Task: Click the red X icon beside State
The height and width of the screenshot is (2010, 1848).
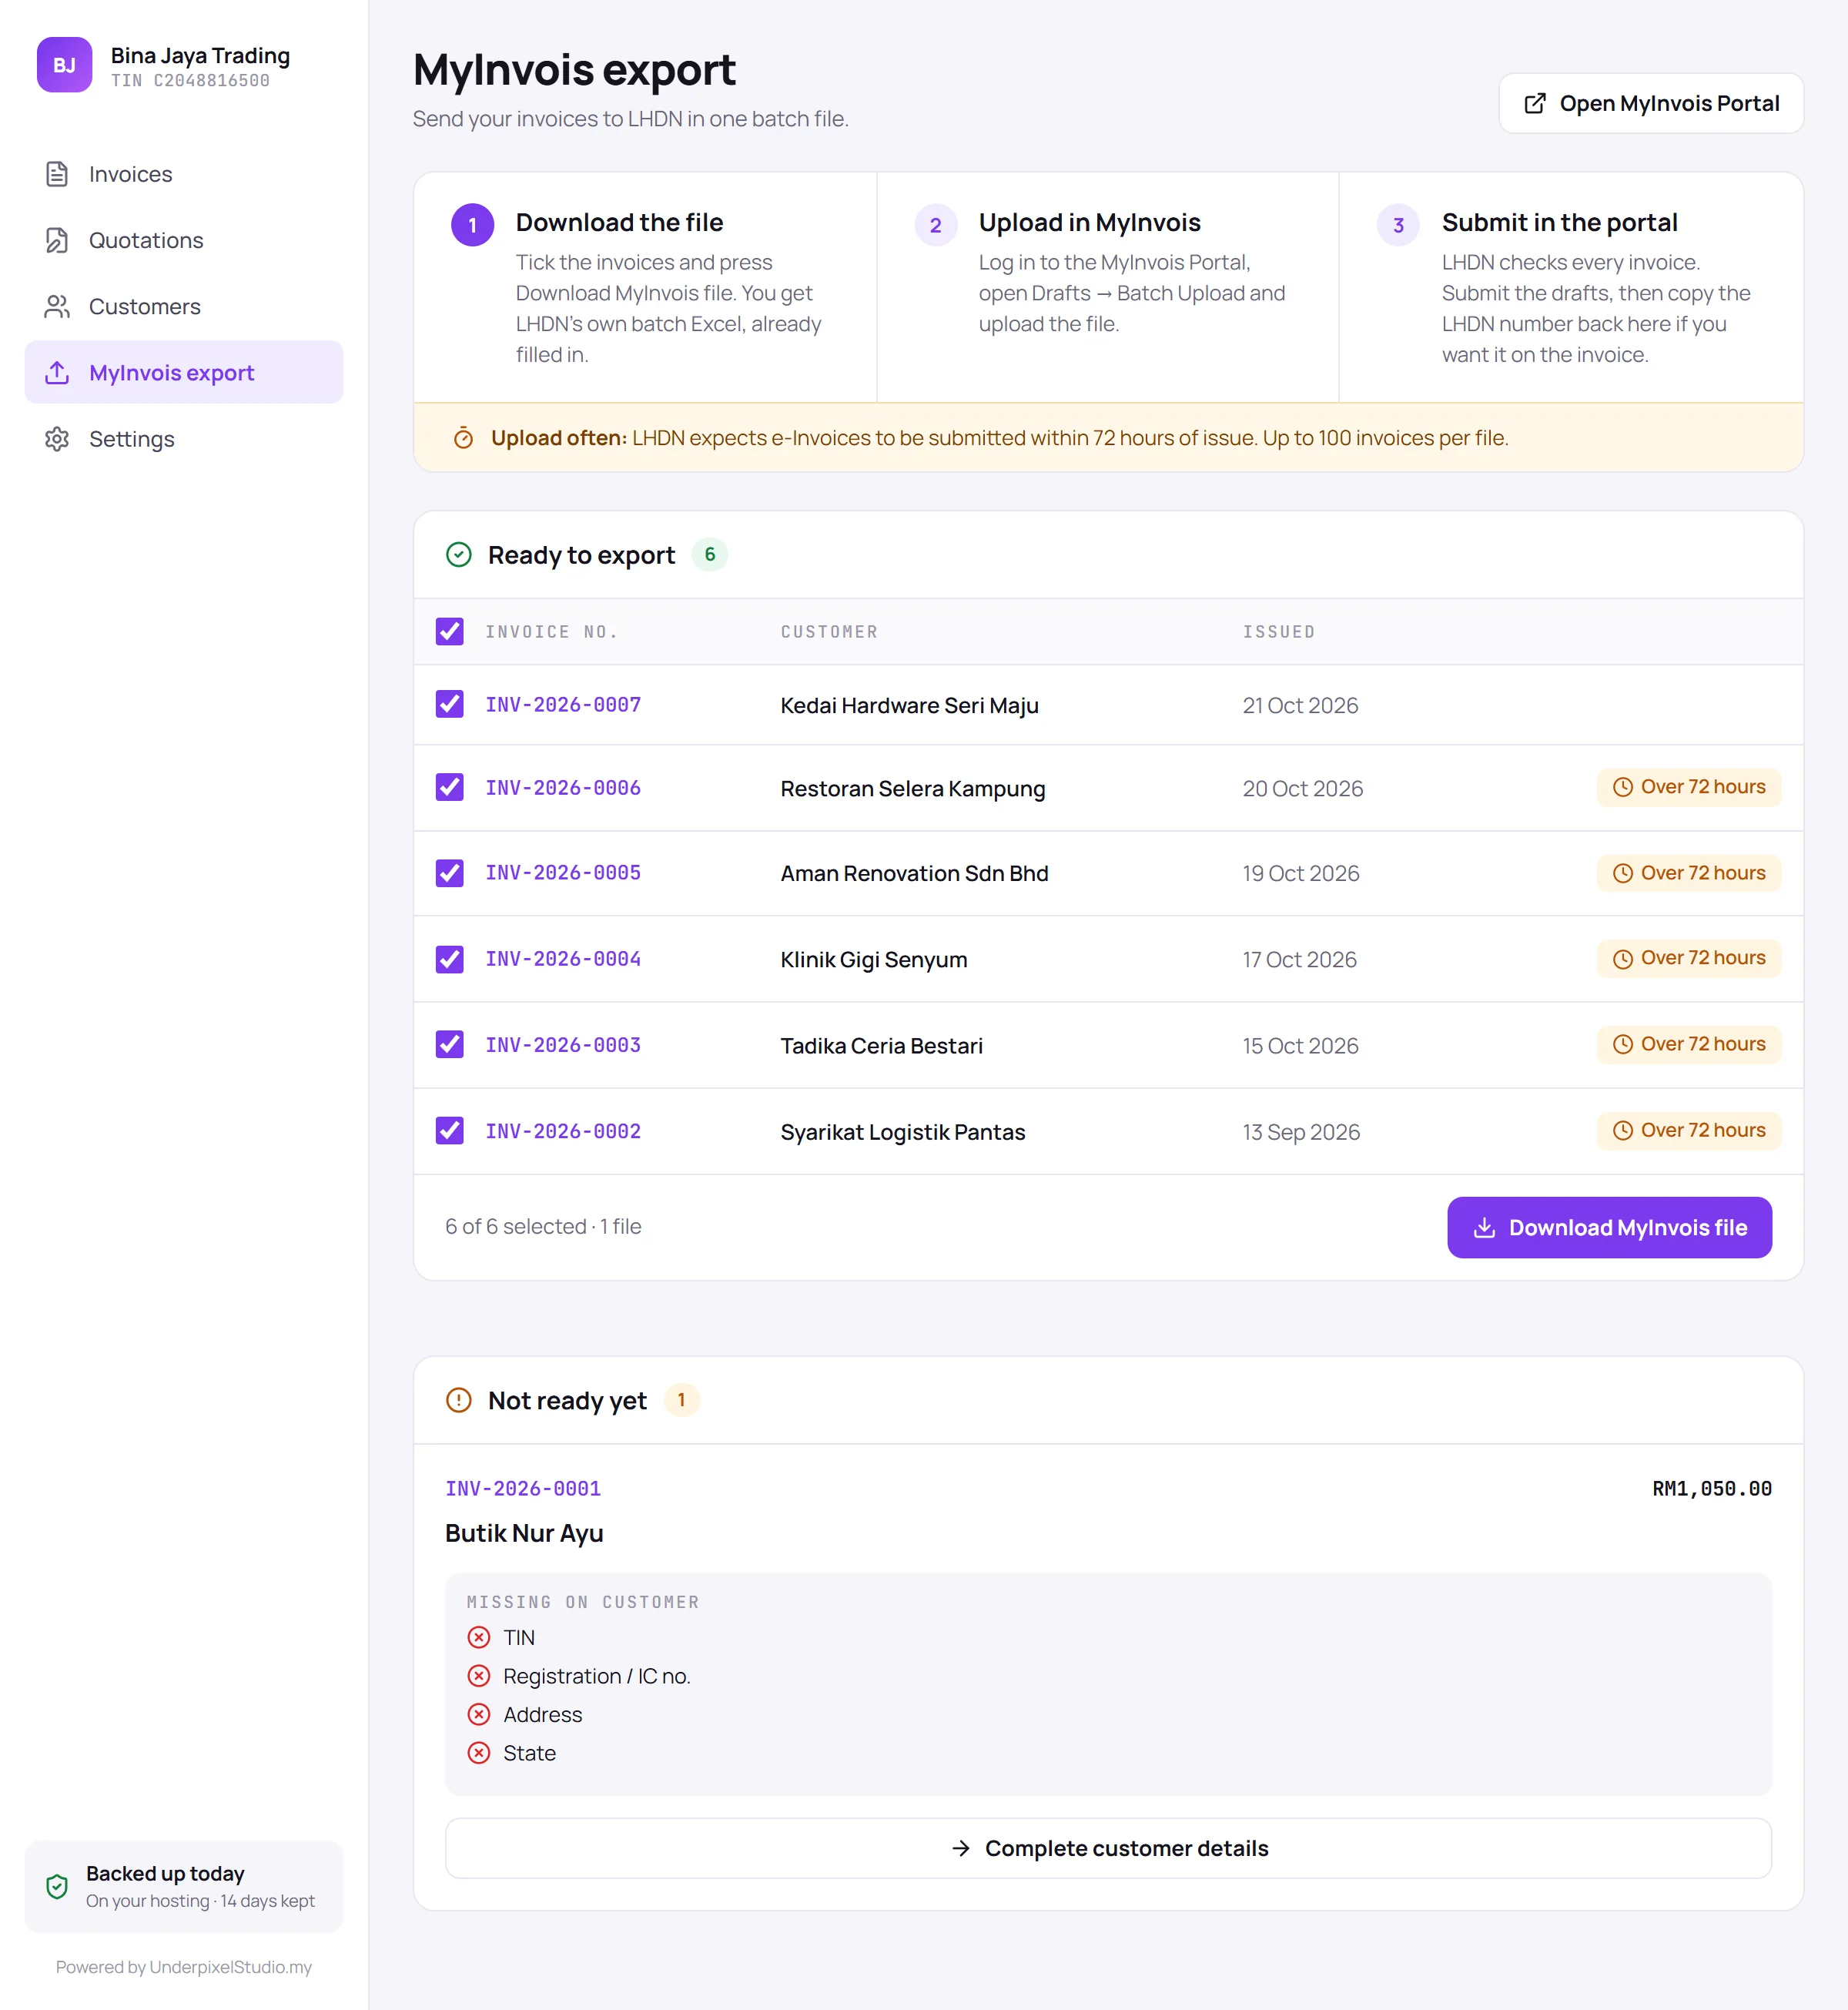Action: pyautogui.click(x=479, y=1752)
